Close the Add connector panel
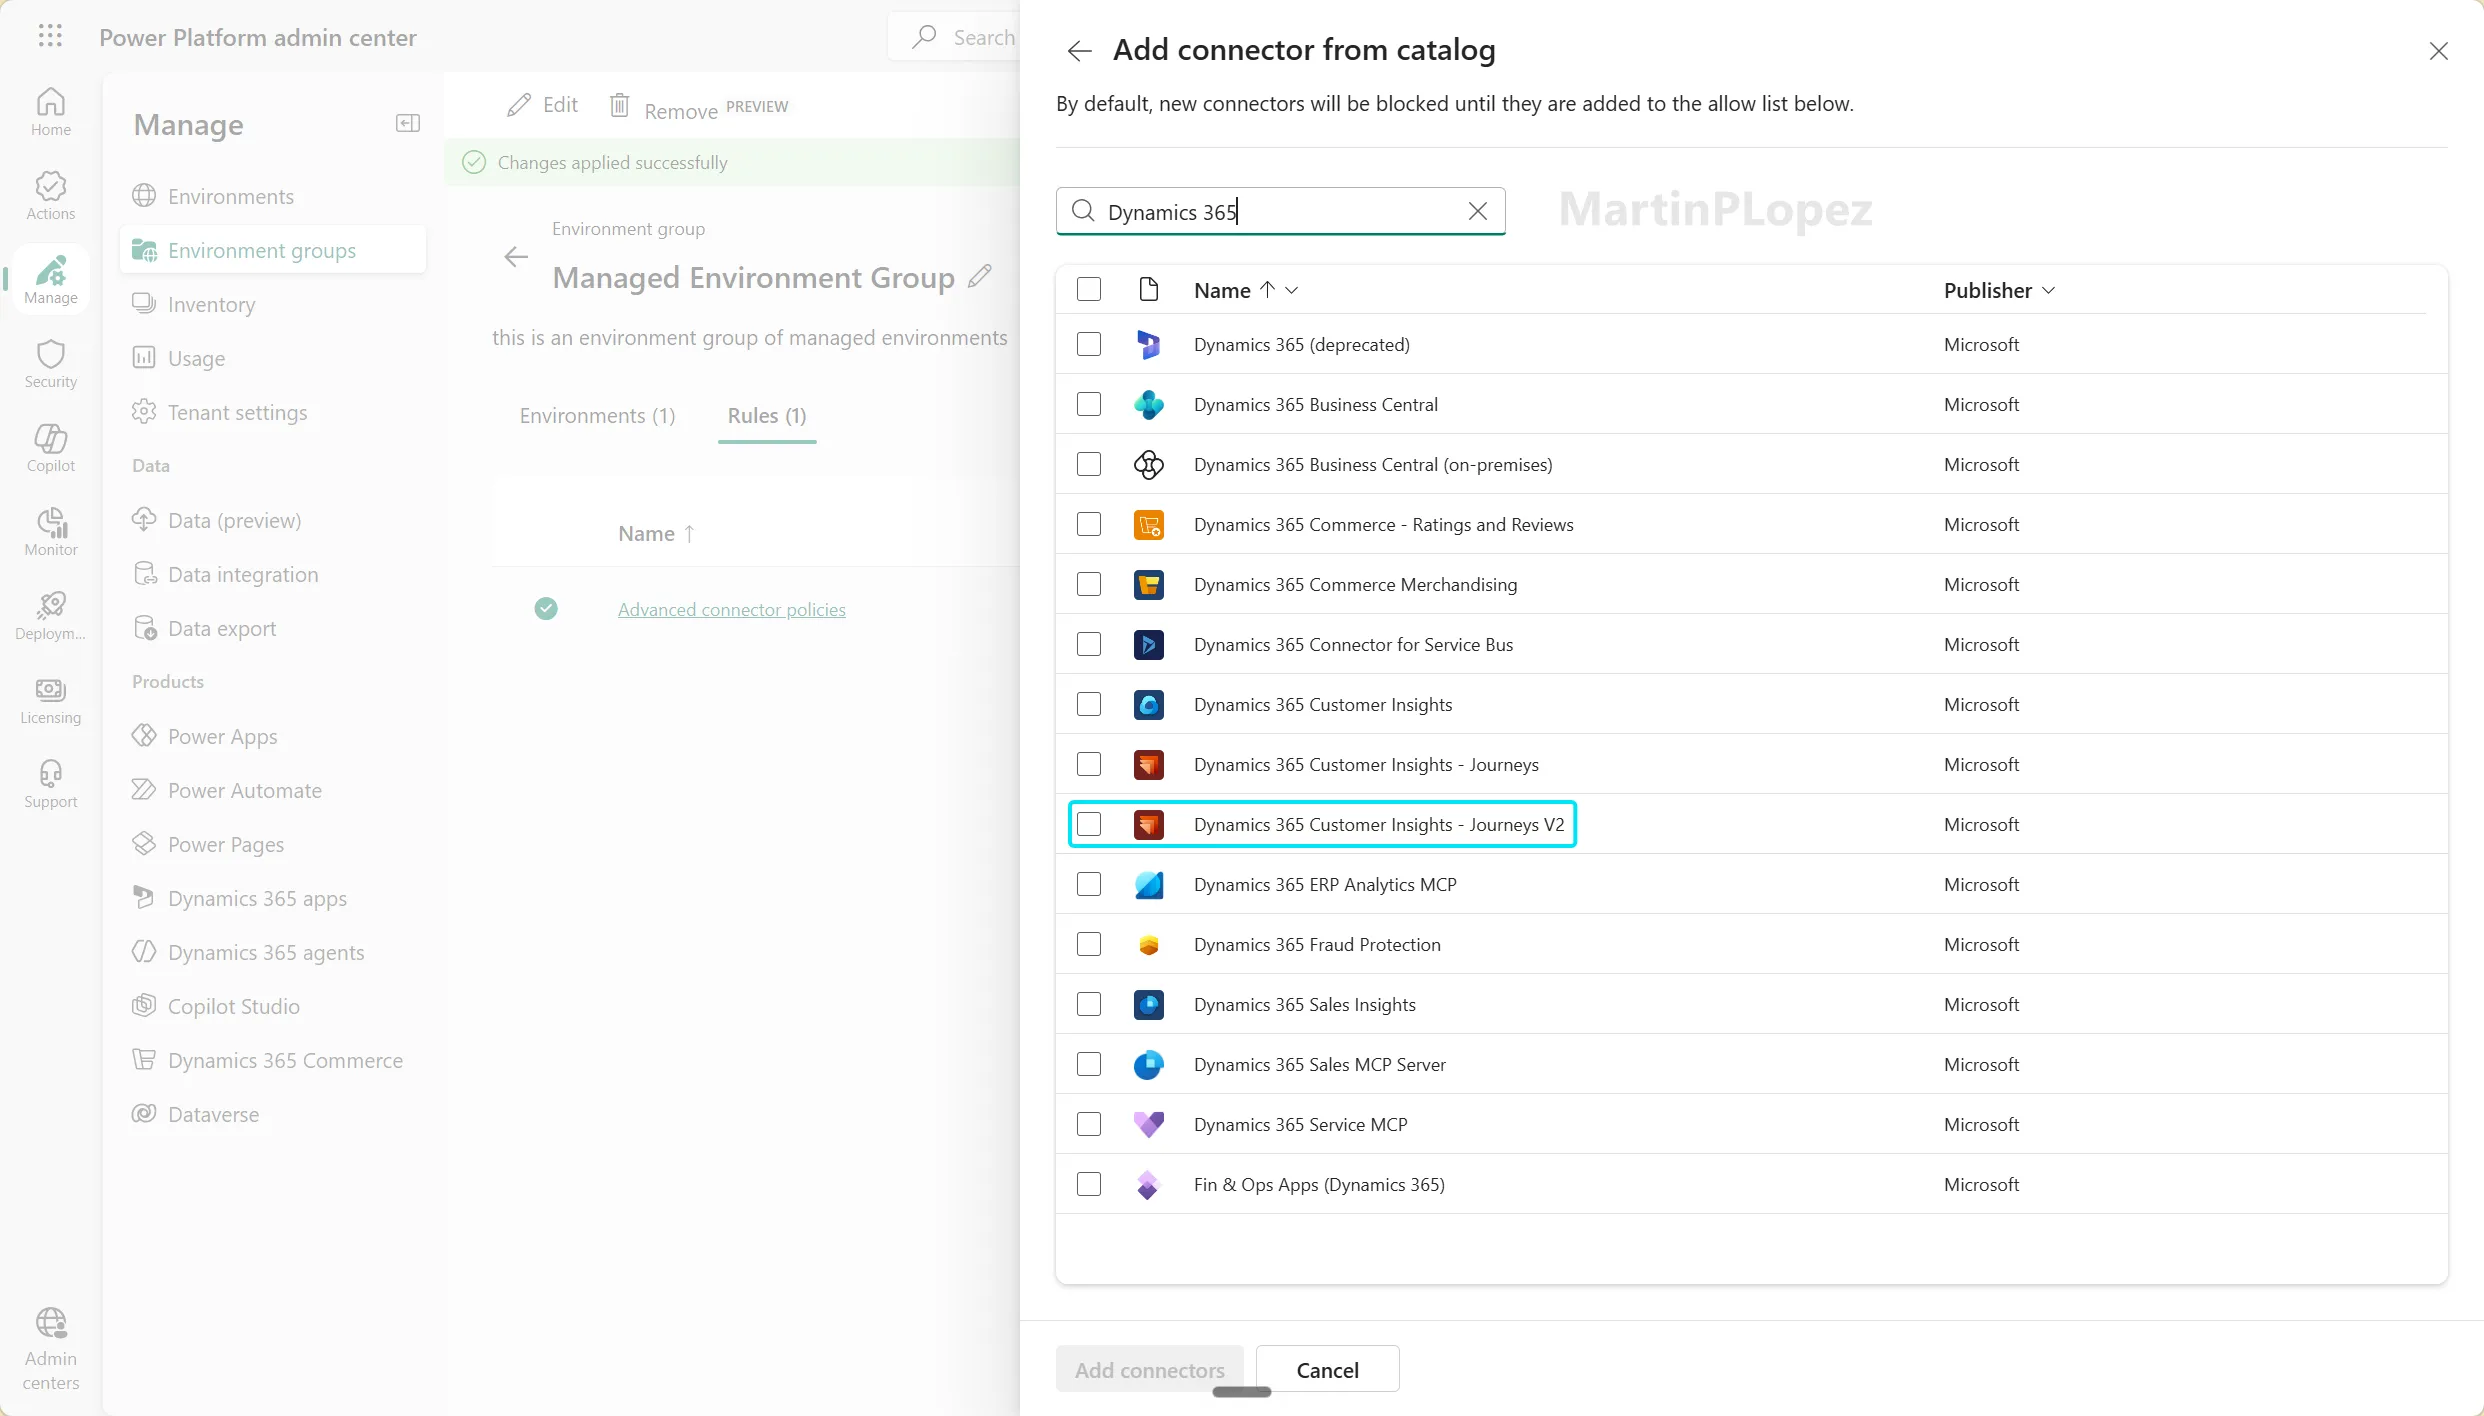 (x=2438, y=51)
